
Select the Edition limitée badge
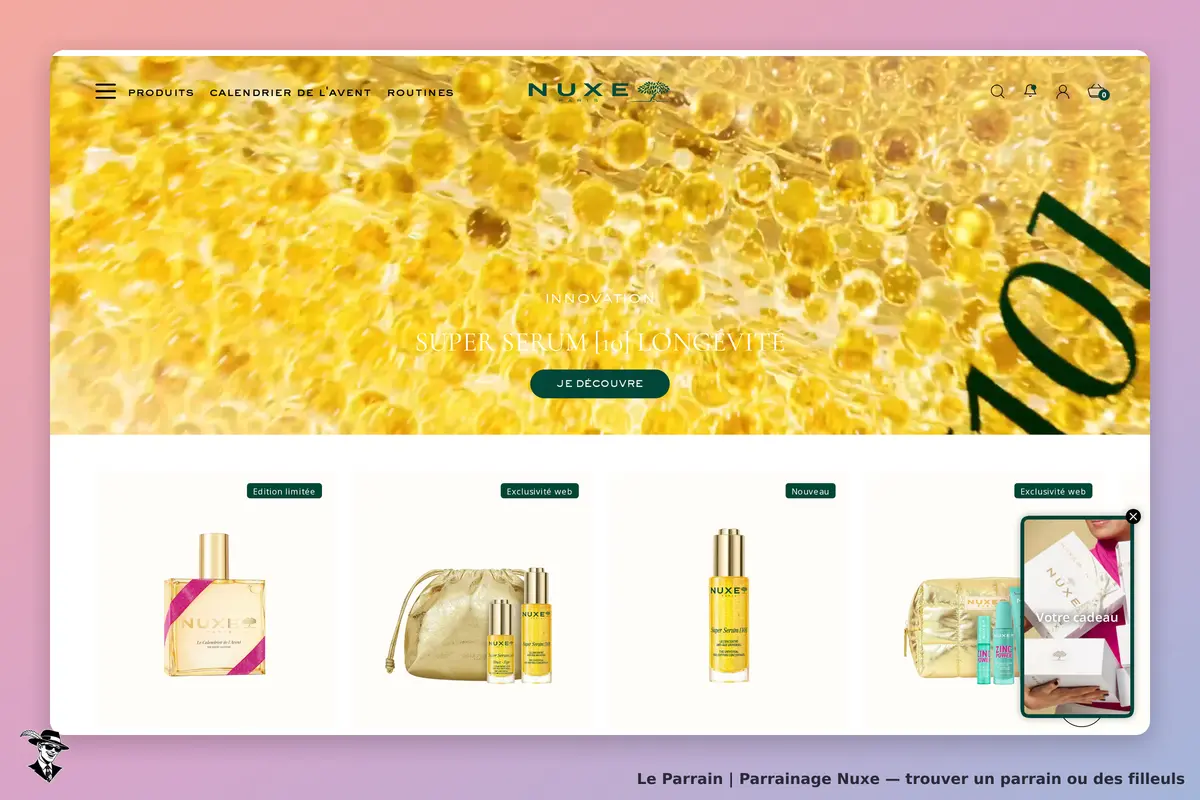pyautogui.click(x=284, y=491)
